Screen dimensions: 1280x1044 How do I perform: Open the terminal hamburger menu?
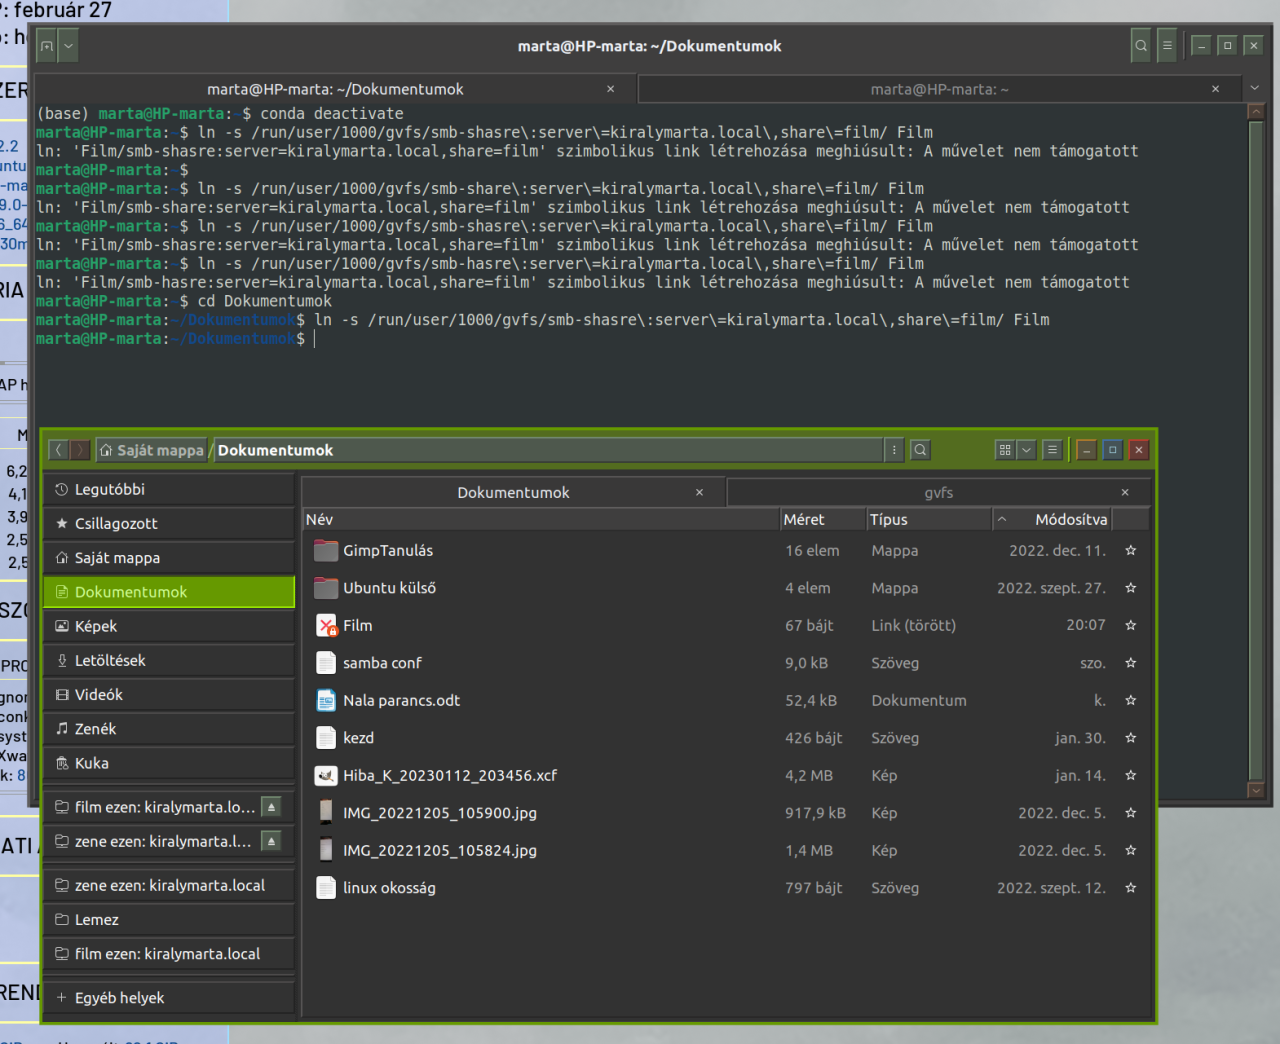point(1167,46)
